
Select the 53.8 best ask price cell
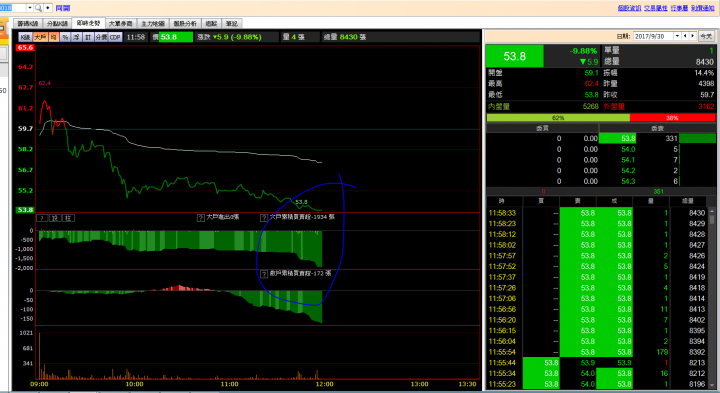pos(618,138)
